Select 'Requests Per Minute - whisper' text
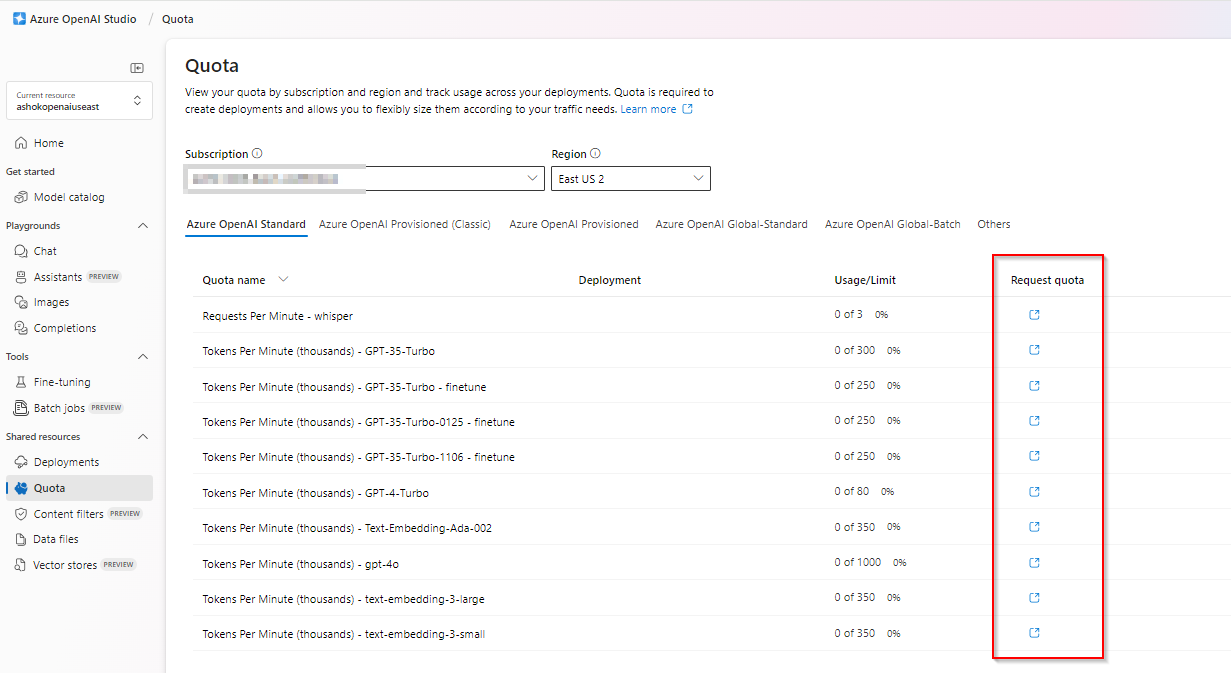Screen dimensions: 1231x673 (278, 316)
